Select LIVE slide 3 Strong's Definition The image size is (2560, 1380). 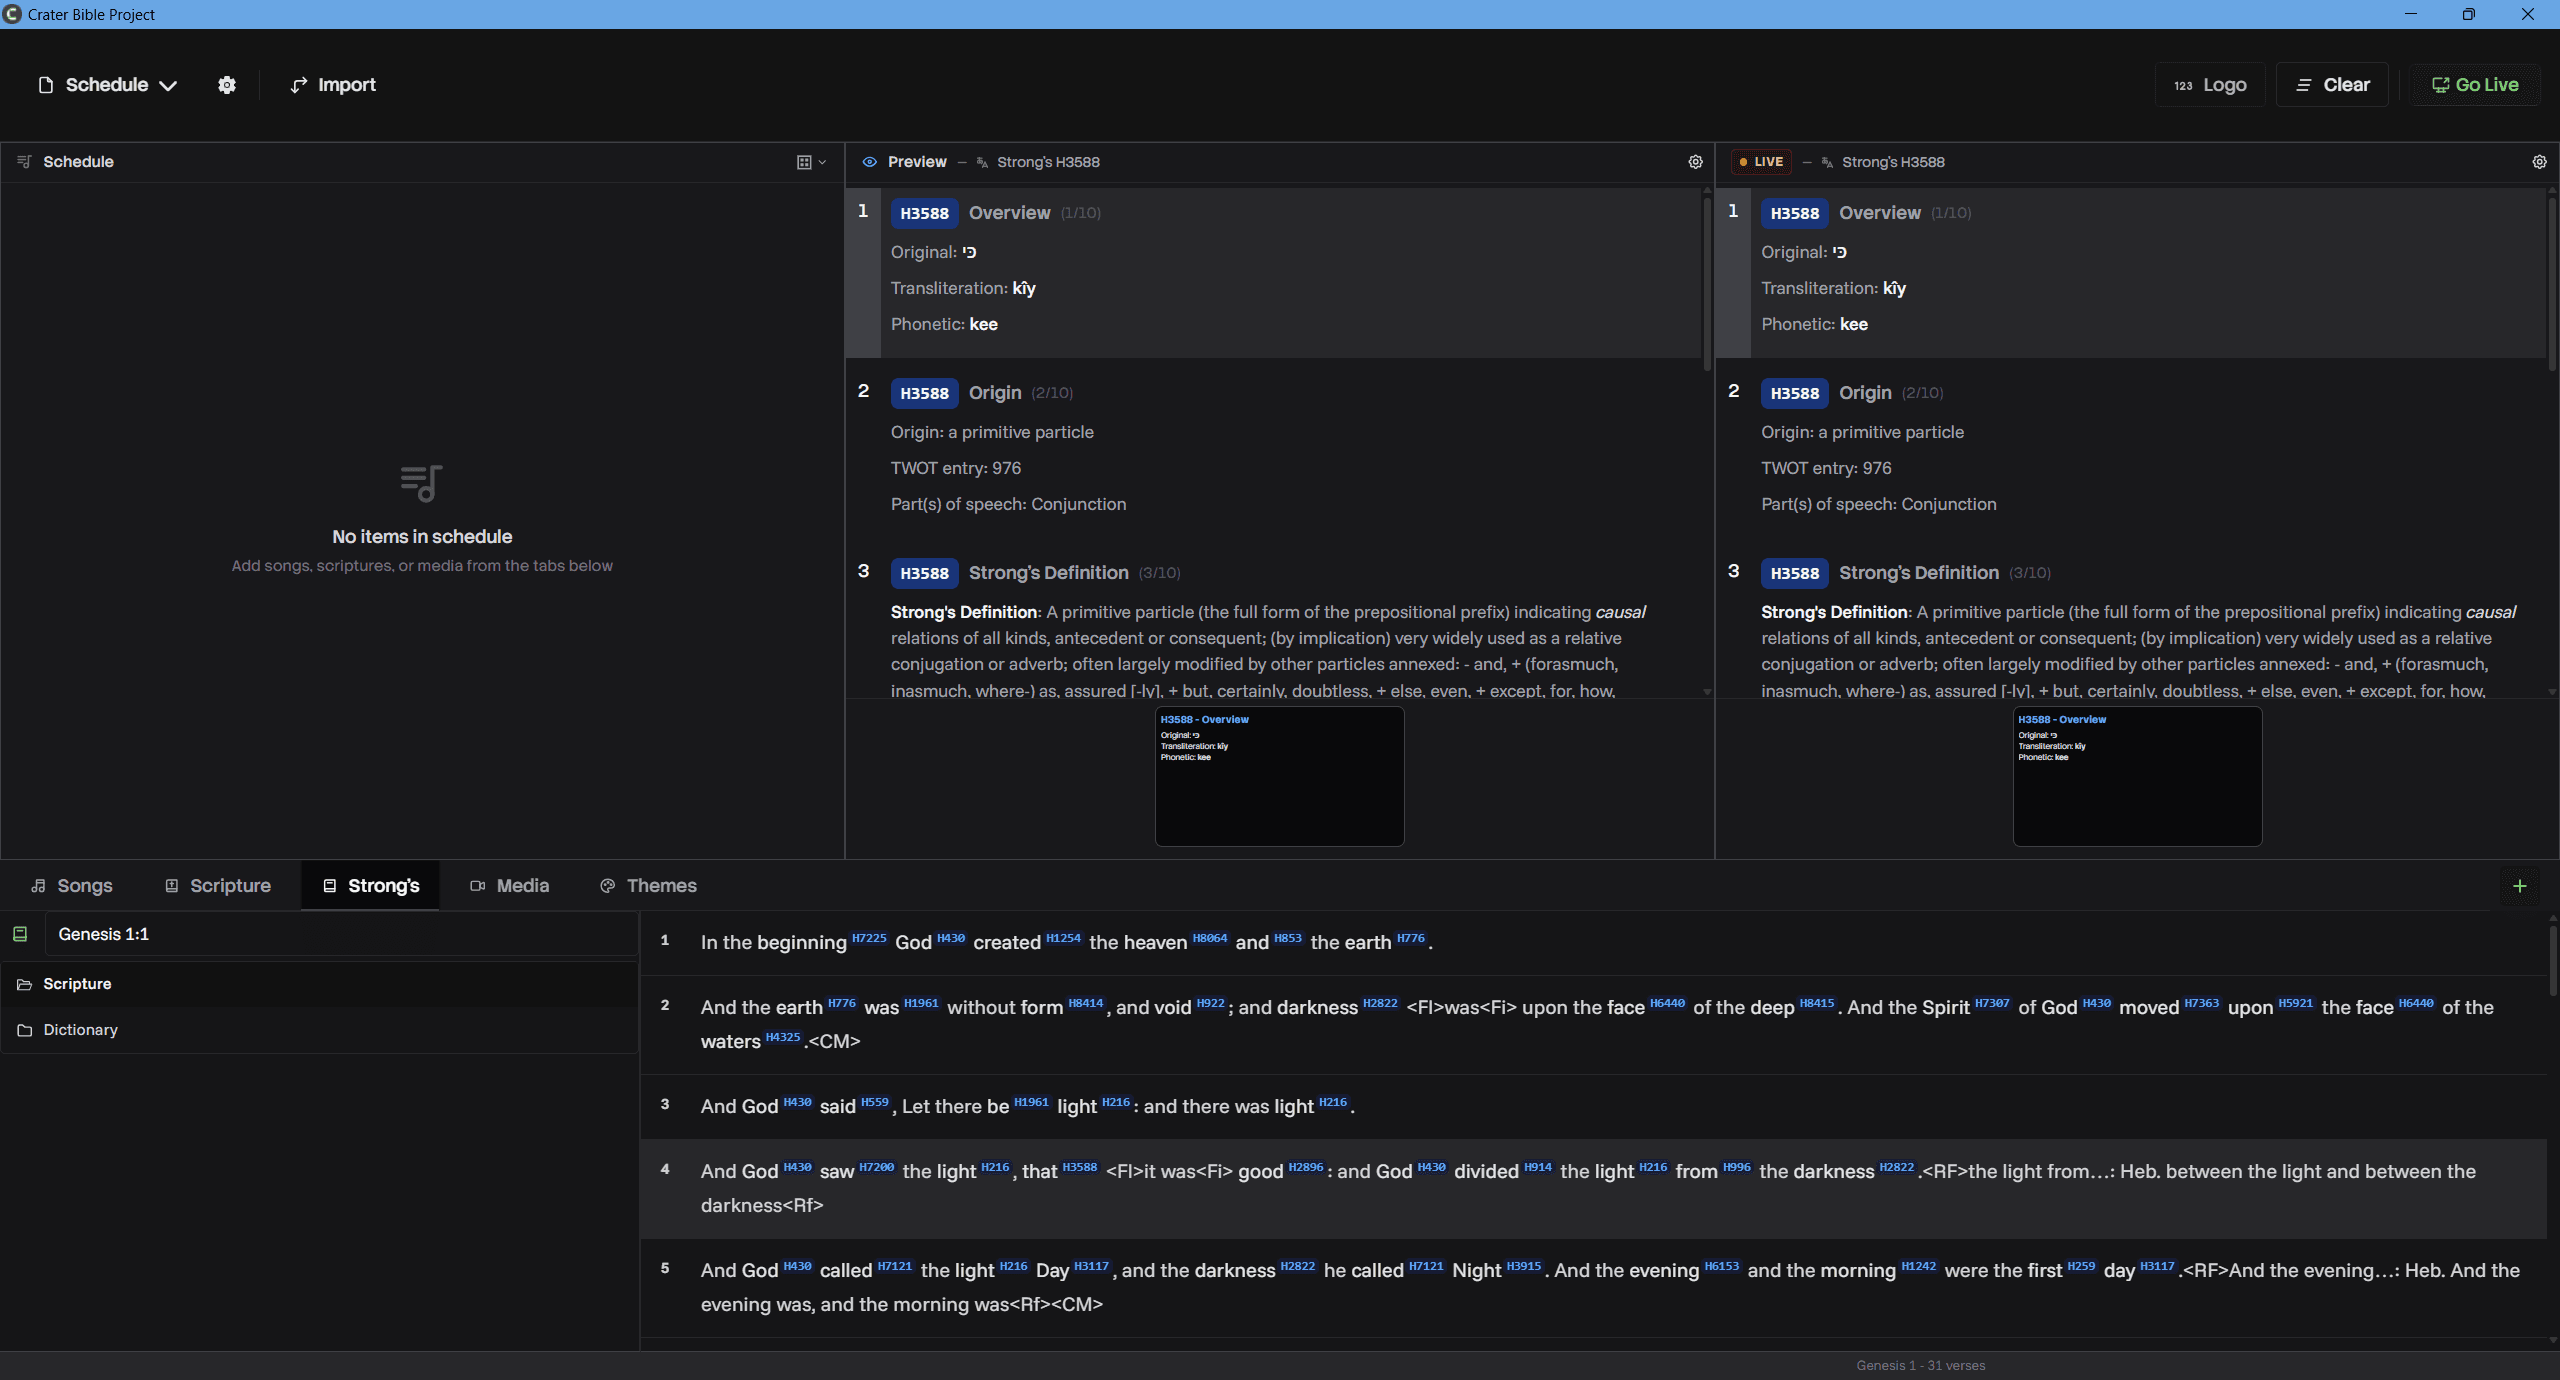2130,624
